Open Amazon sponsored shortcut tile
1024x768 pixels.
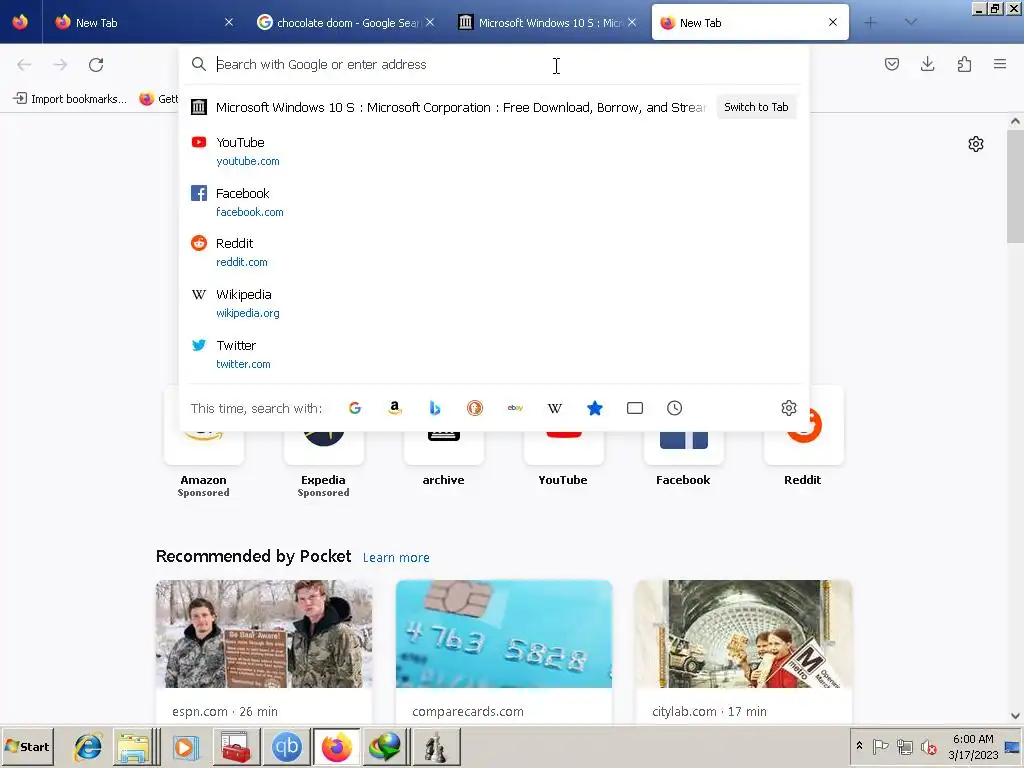click(x=204, y=451)
